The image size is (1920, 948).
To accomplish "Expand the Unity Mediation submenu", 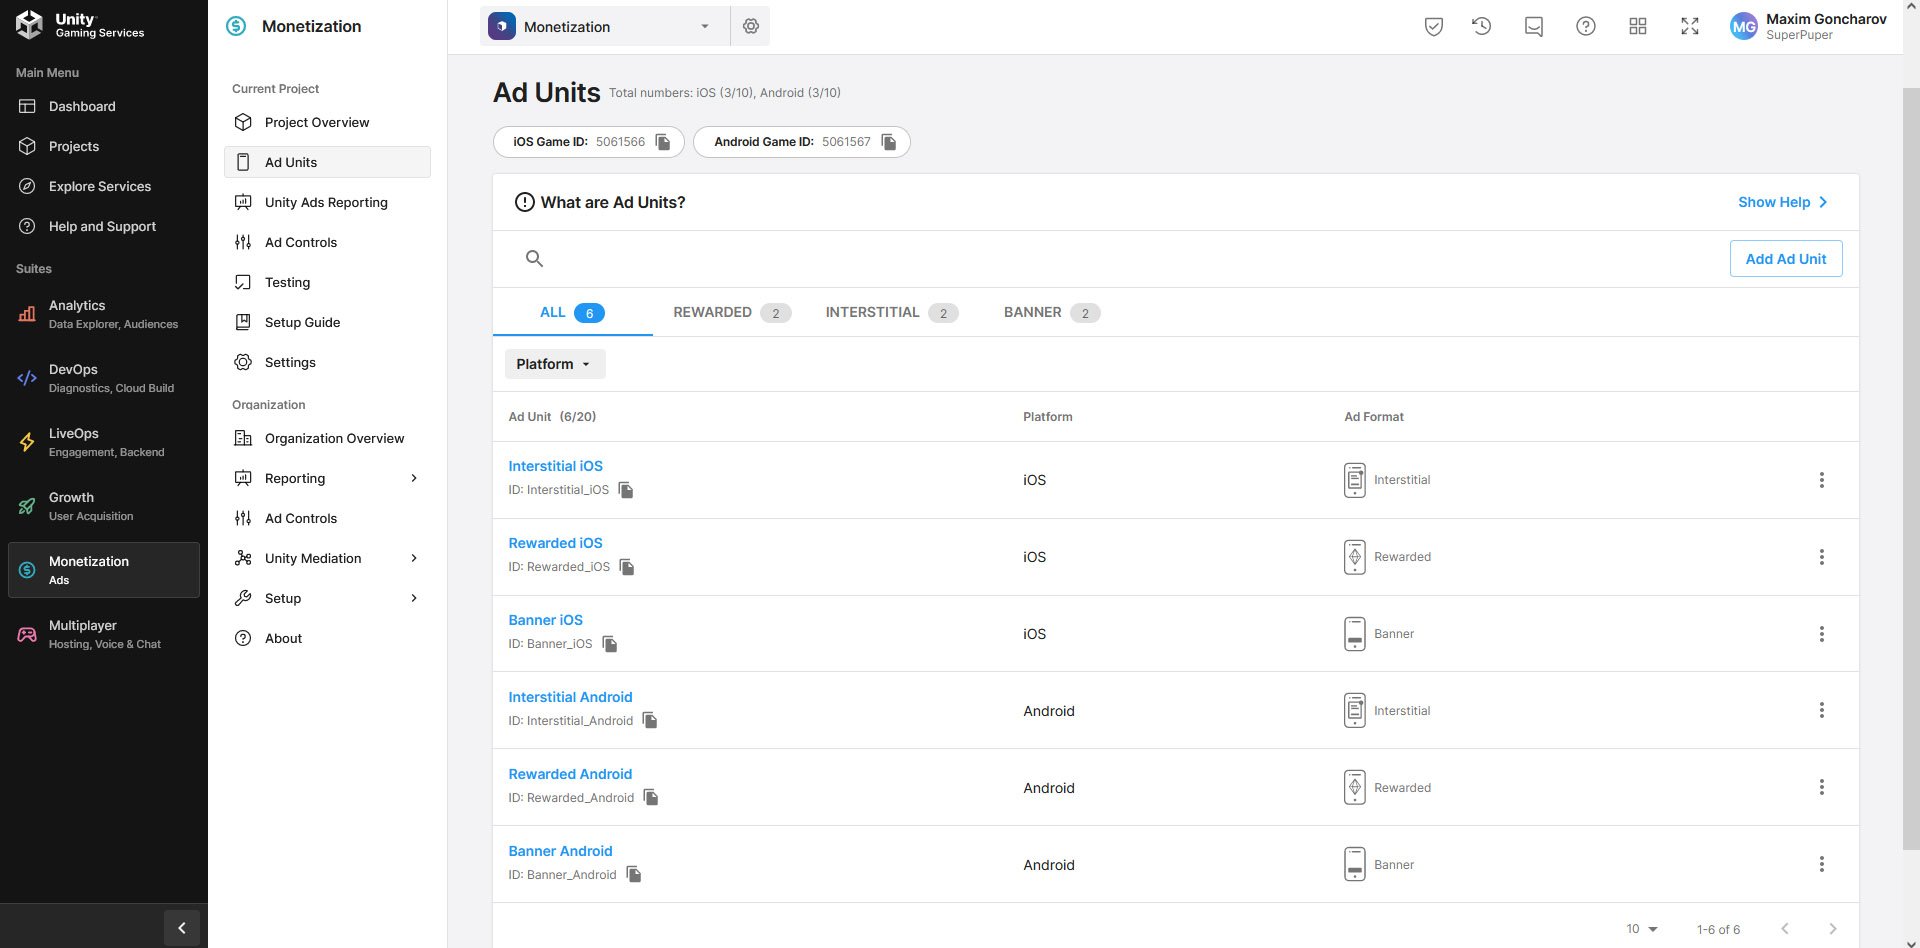I will pyautogui.click(x=414, y=558).
